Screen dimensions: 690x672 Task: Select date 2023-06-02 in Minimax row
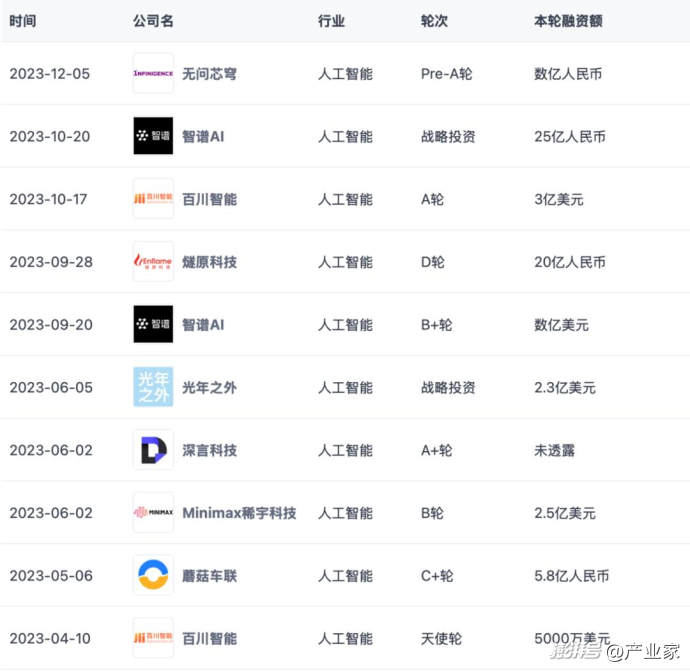click(51, 513)
